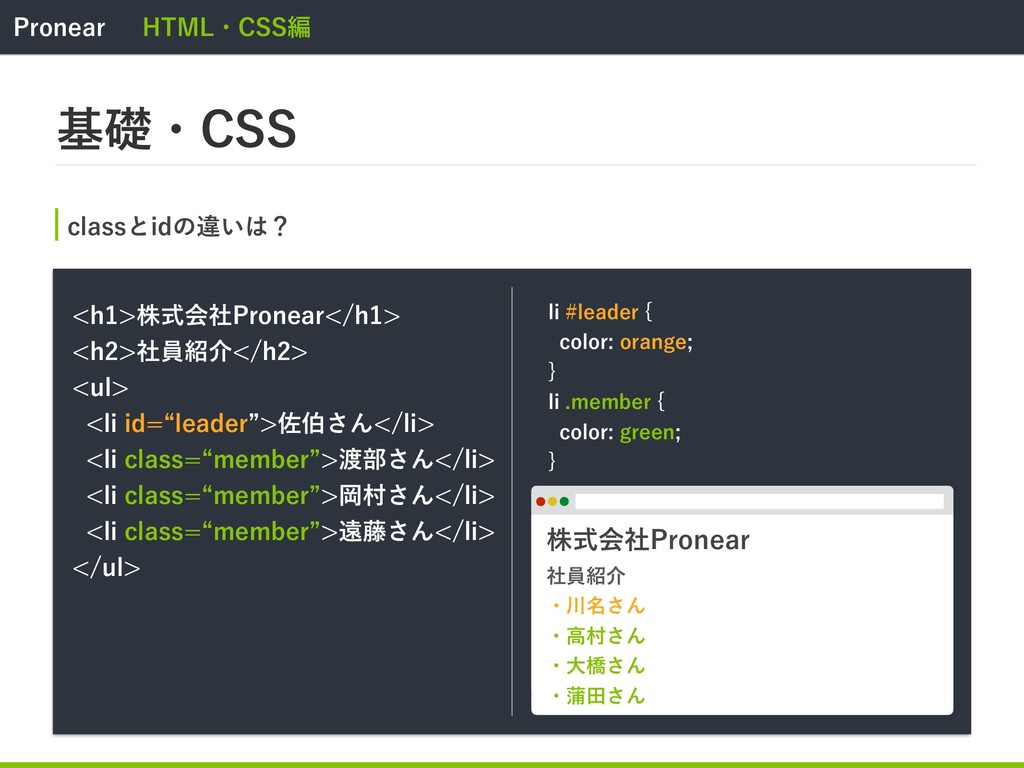Screen dimensions: 1024x768
Task: Click the orange 川名さん preview item
Action: [598, 605]
